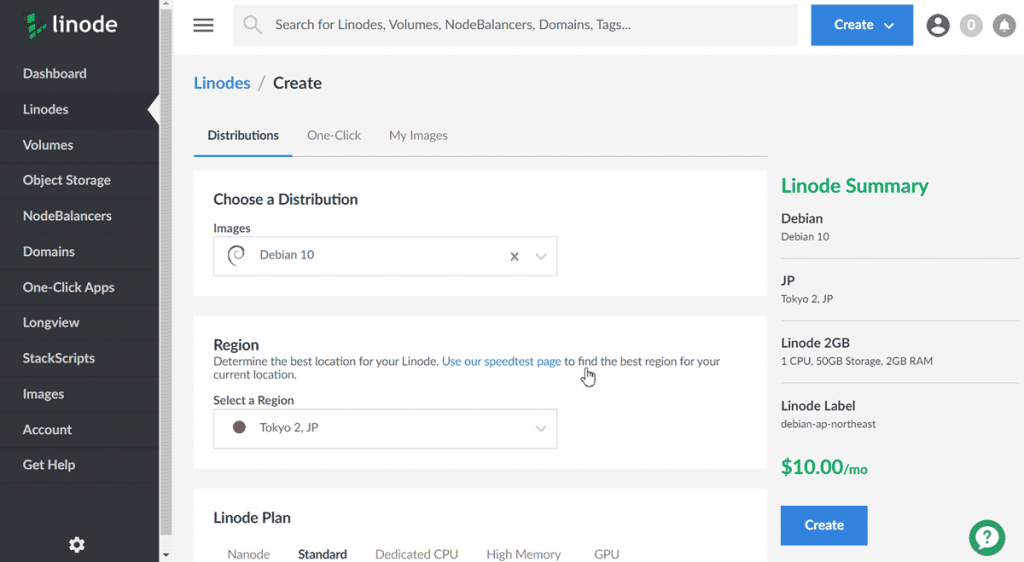
Task: Open the Create dropdown in top bar
Action: coord(861,25)
